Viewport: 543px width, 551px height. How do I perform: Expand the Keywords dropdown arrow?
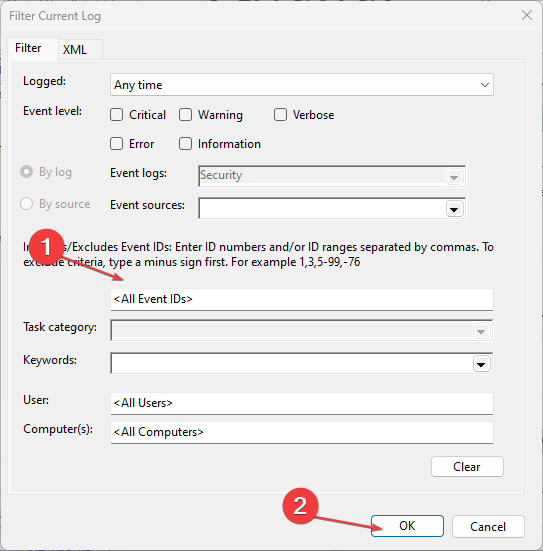481,364
